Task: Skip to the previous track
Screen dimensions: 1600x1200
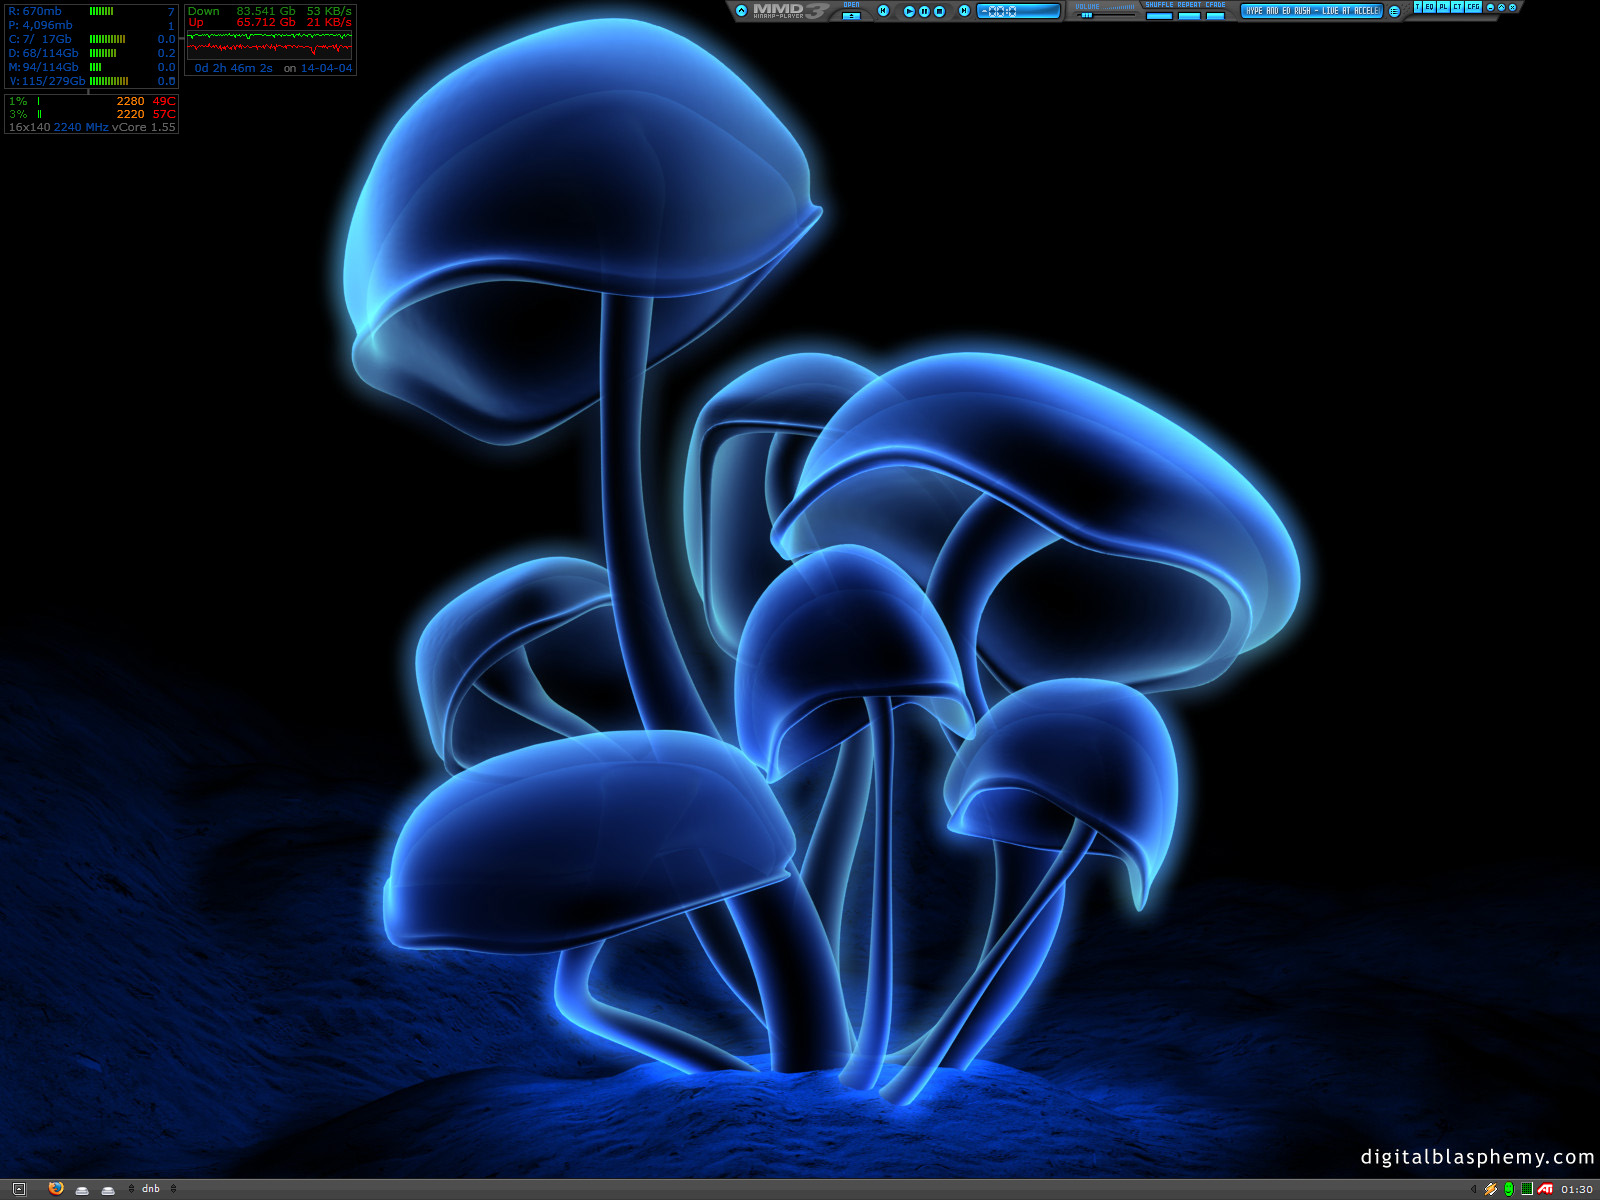Action: tap(883, 11)
